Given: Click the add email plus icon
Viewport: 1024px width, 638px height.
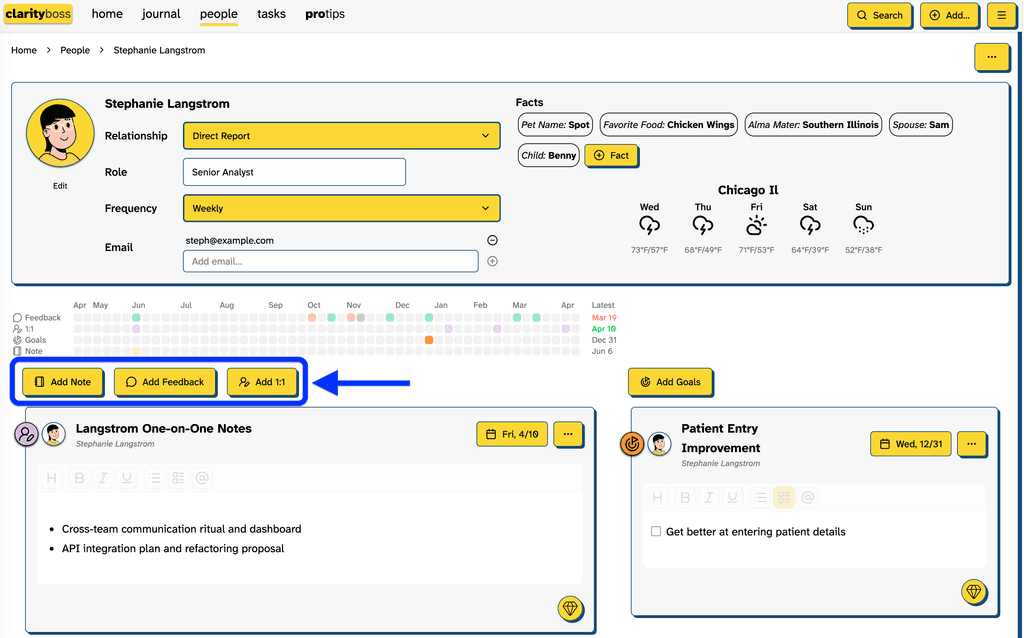Looking at the screenshot, I should click(492, 261).
